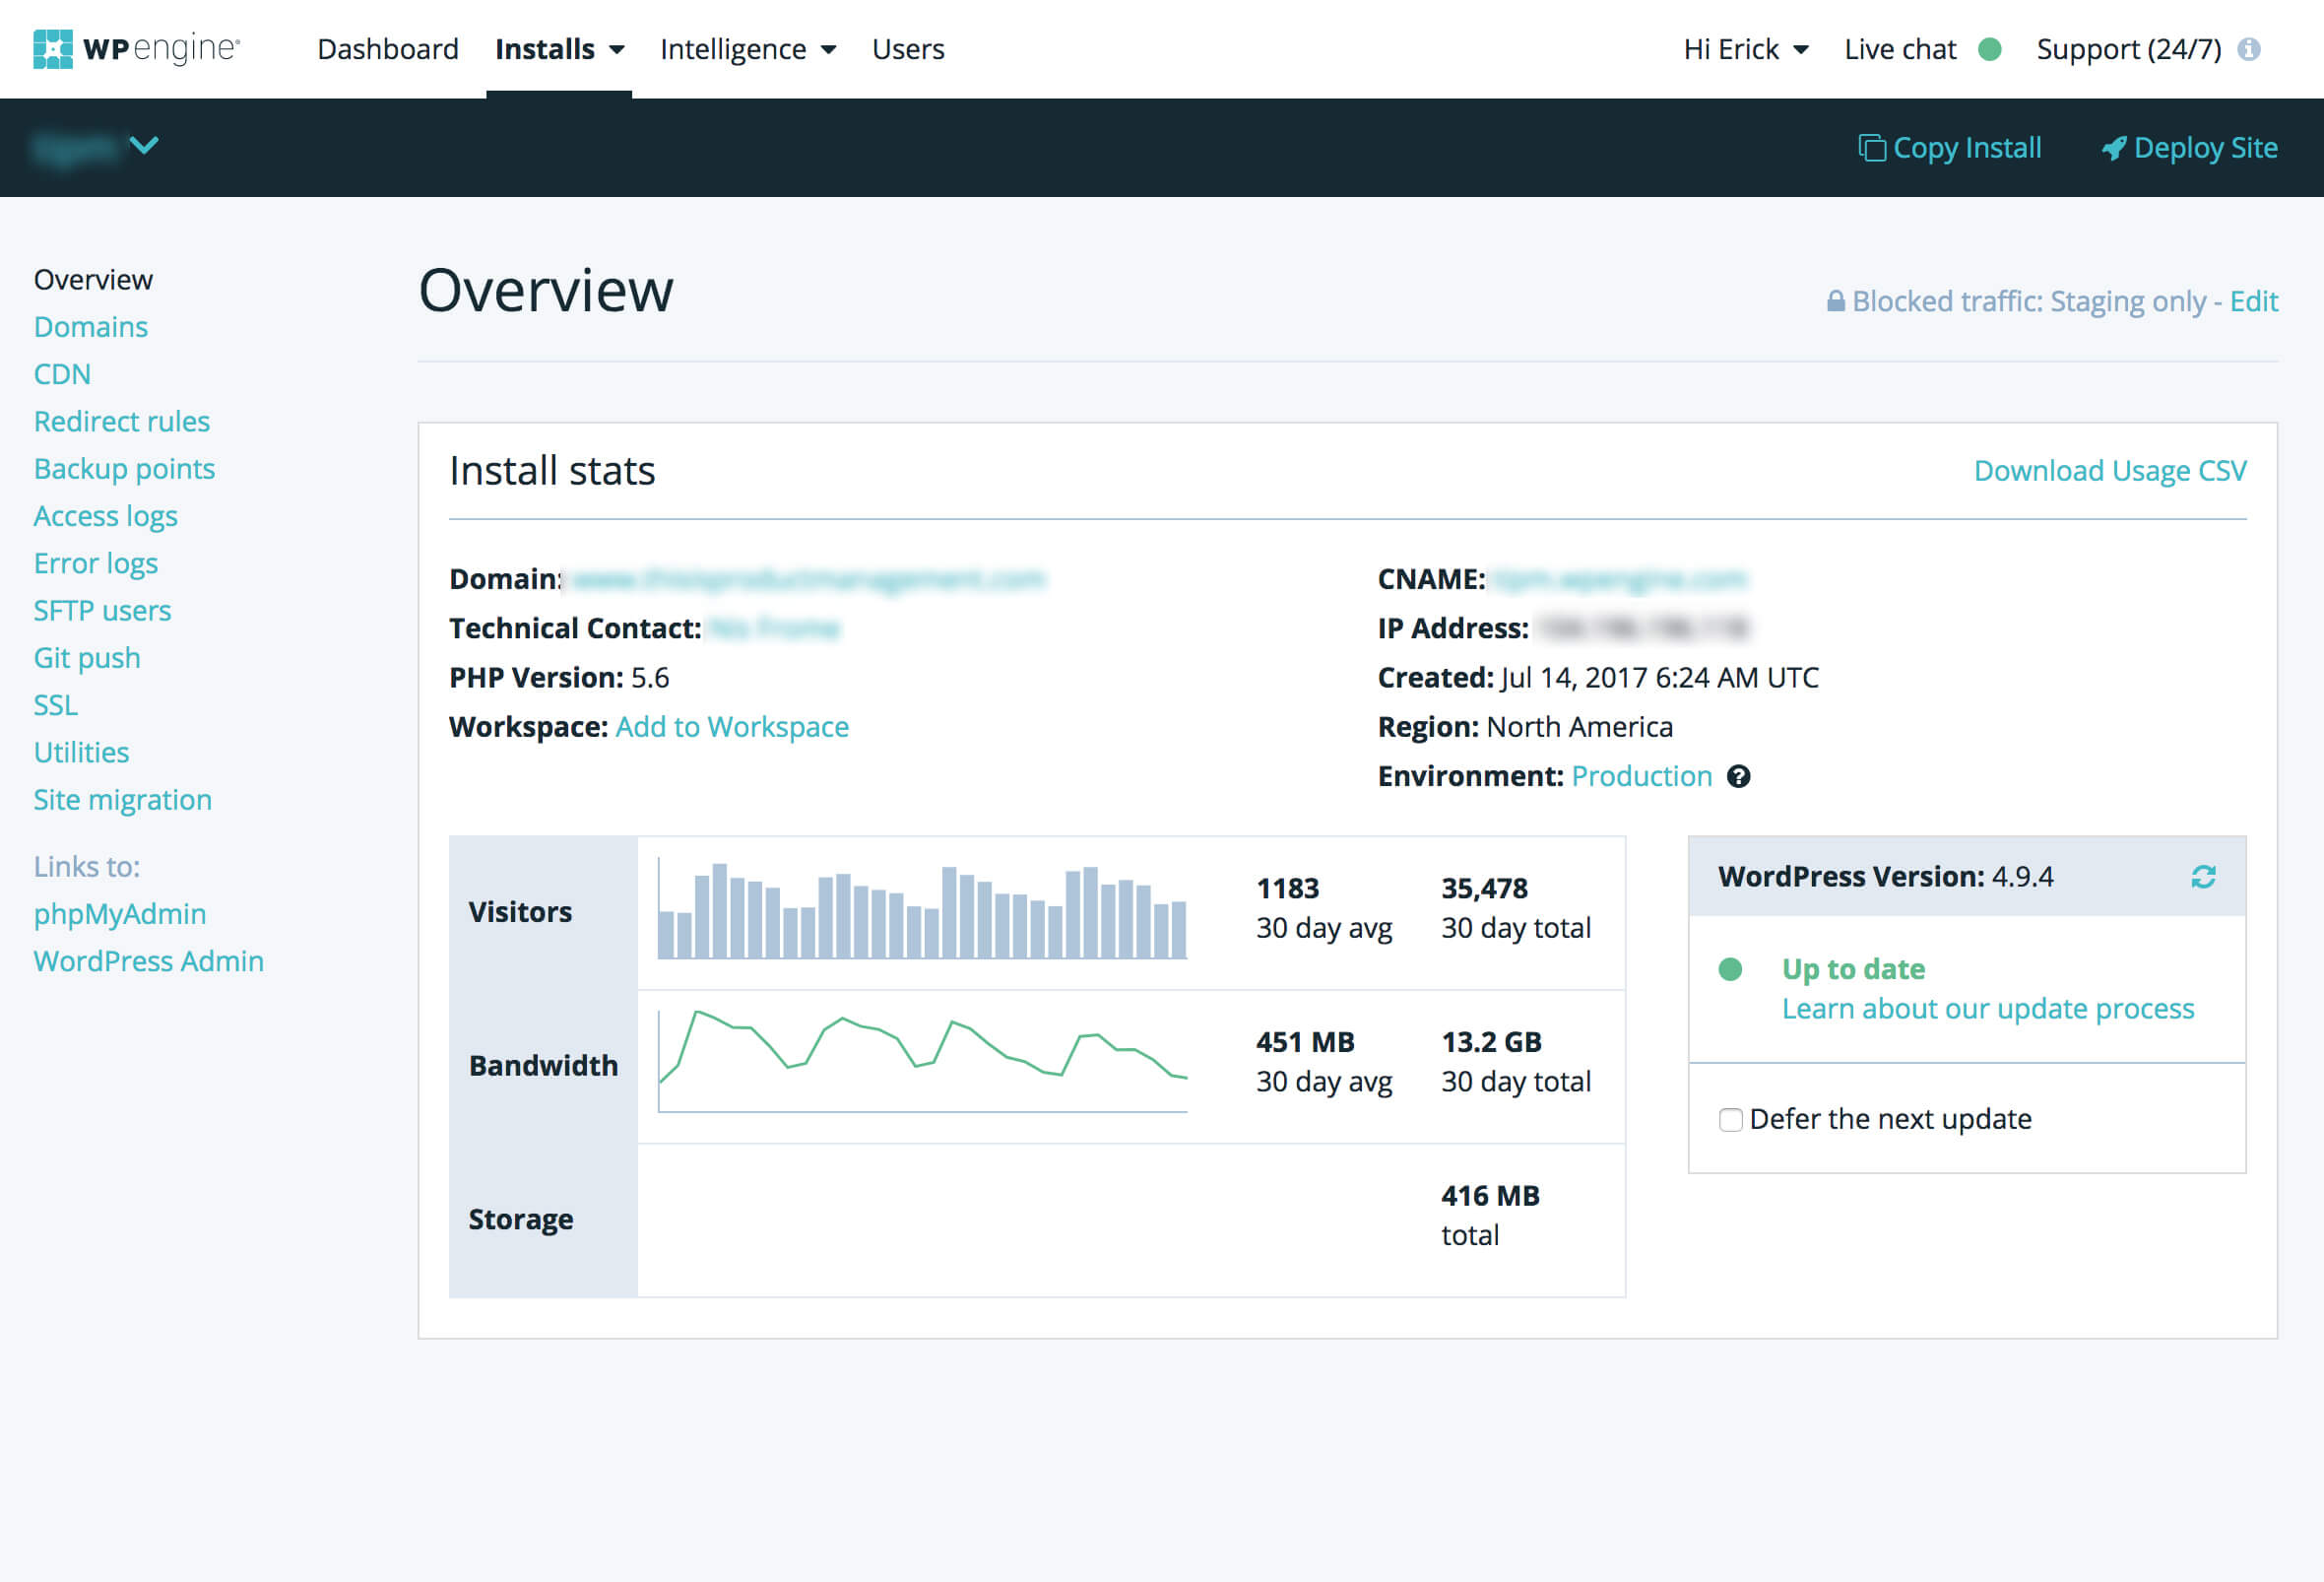The height and width of the screenshot is (1582, 2324).
Task: Enable Defer the next update checkbox
Action: pyautogui.click(x=1730, y=1119)
